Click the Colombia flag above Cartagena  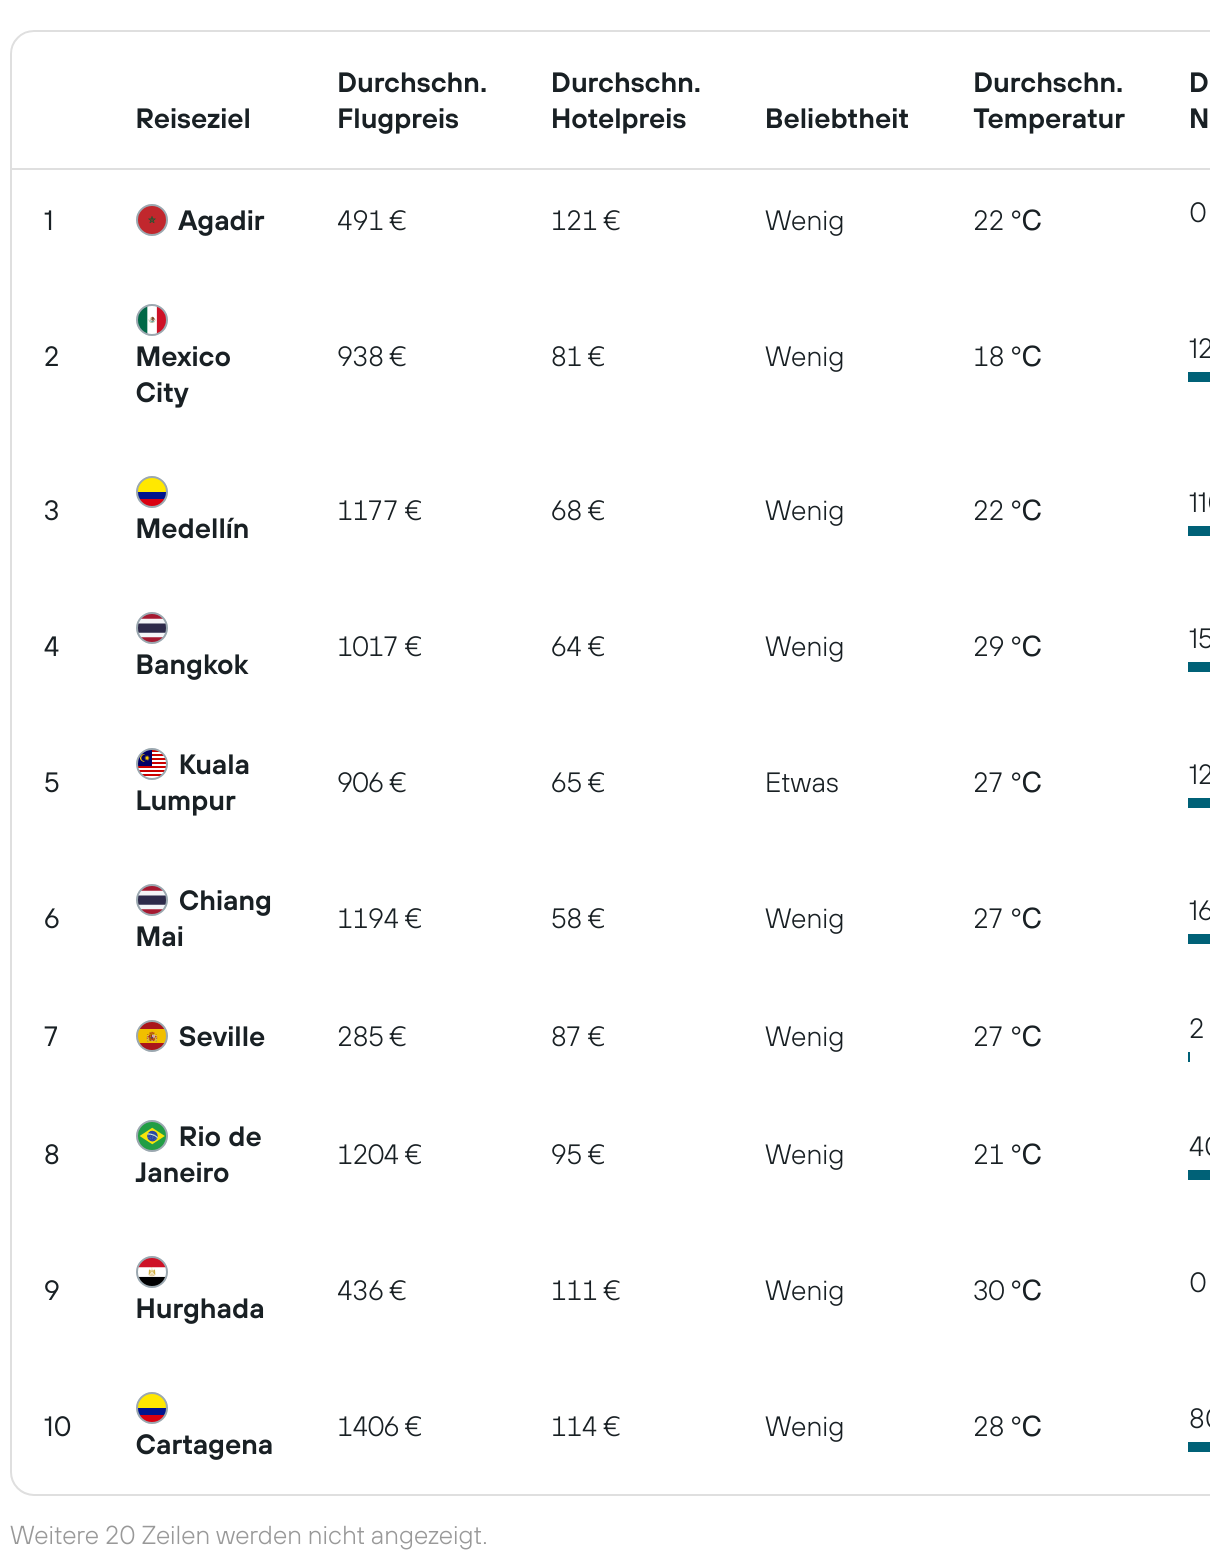pos(152,1408)
